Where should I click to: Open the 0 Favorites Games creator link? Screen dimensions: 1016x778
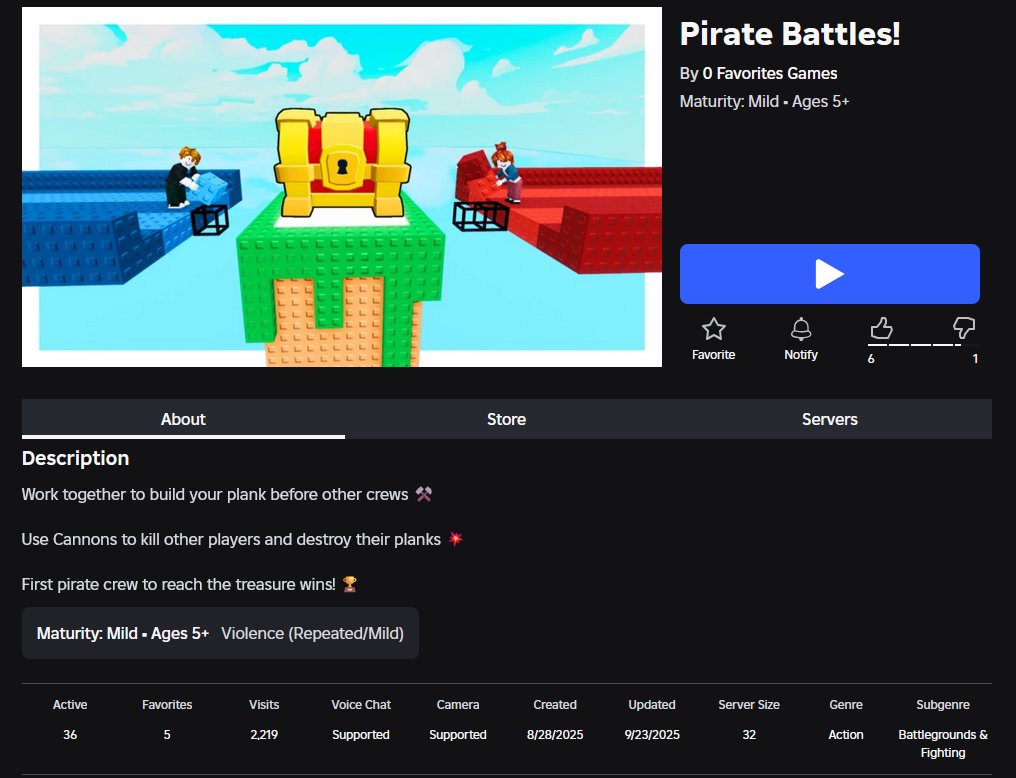tap(770, 73)
